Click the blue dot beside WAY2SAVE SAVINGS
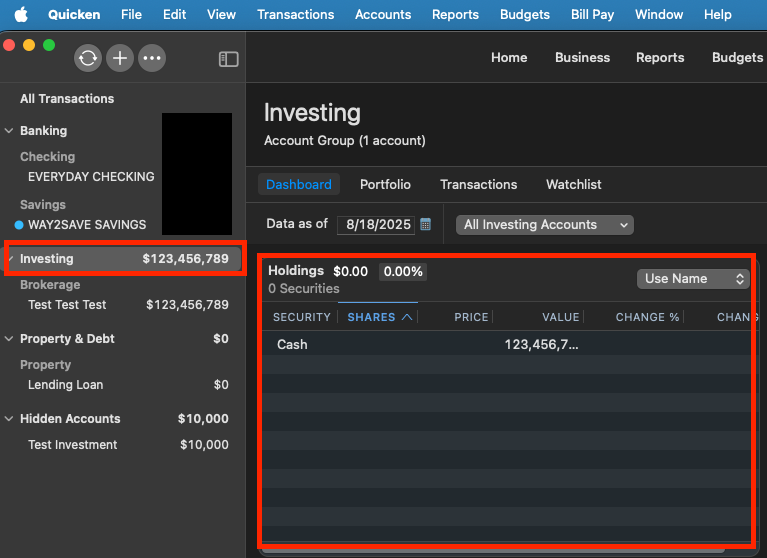Image resolution: width=767 pixels, height=558 pixels. (19, 225)
